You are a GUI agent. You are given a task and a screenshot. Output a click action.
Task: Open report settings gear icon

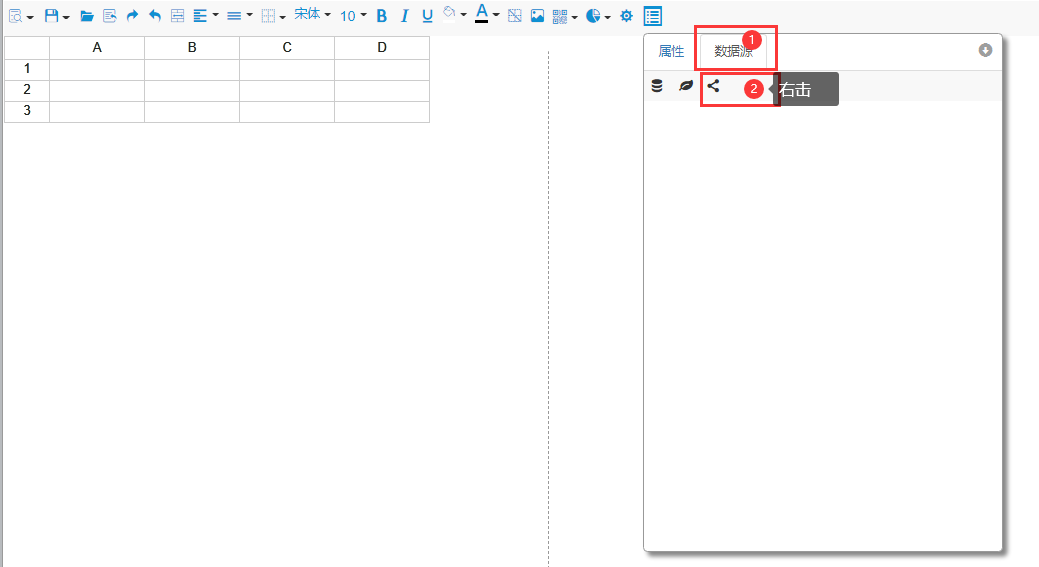(x=626, y=16)
